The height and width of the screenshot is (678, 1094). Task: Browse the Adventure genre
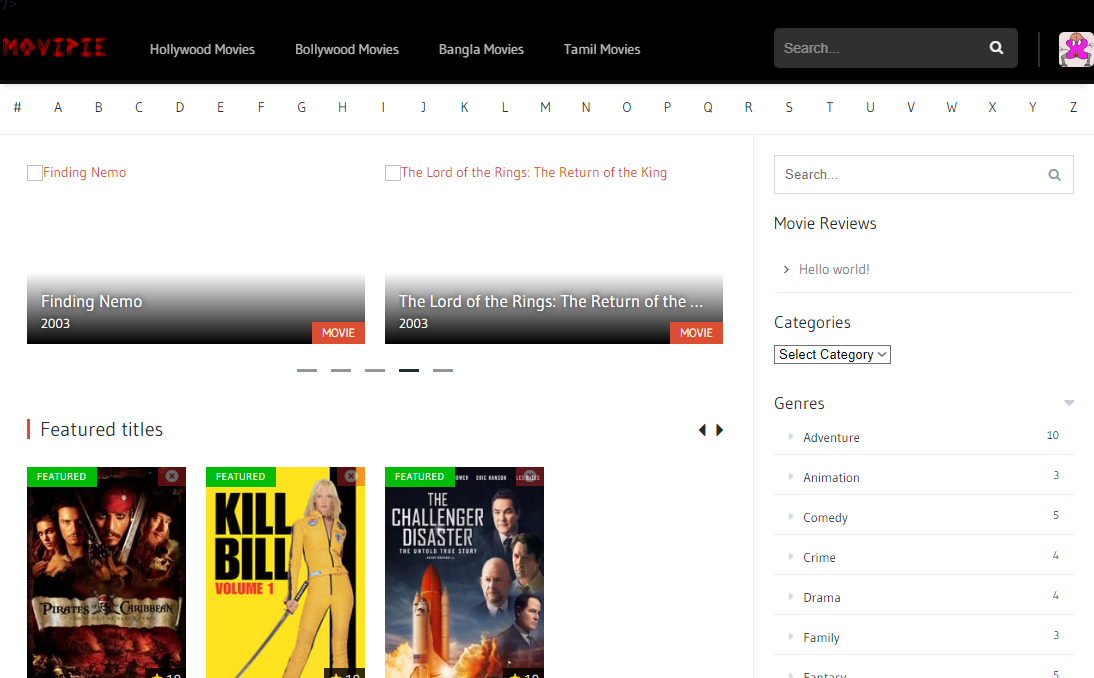[831, 437]
